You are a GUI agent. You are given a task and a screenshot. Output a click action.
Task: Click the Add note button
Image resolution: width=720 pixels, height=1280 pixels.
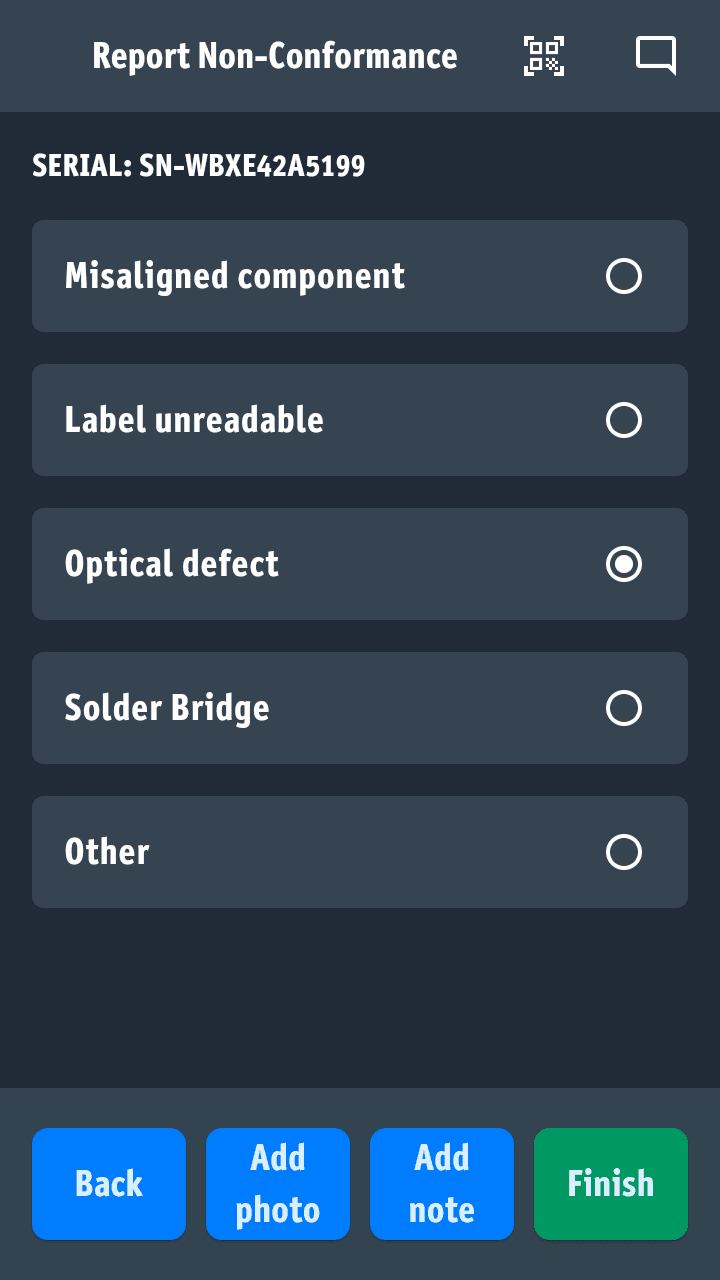point(441,1183)
